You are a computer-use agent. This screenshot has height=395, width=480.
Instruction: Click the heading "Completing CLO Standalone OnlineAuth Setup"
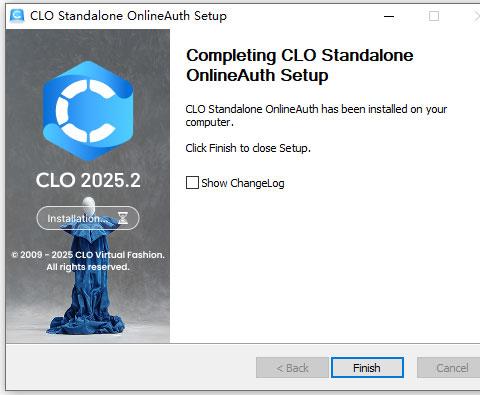[x=300, y=65]
